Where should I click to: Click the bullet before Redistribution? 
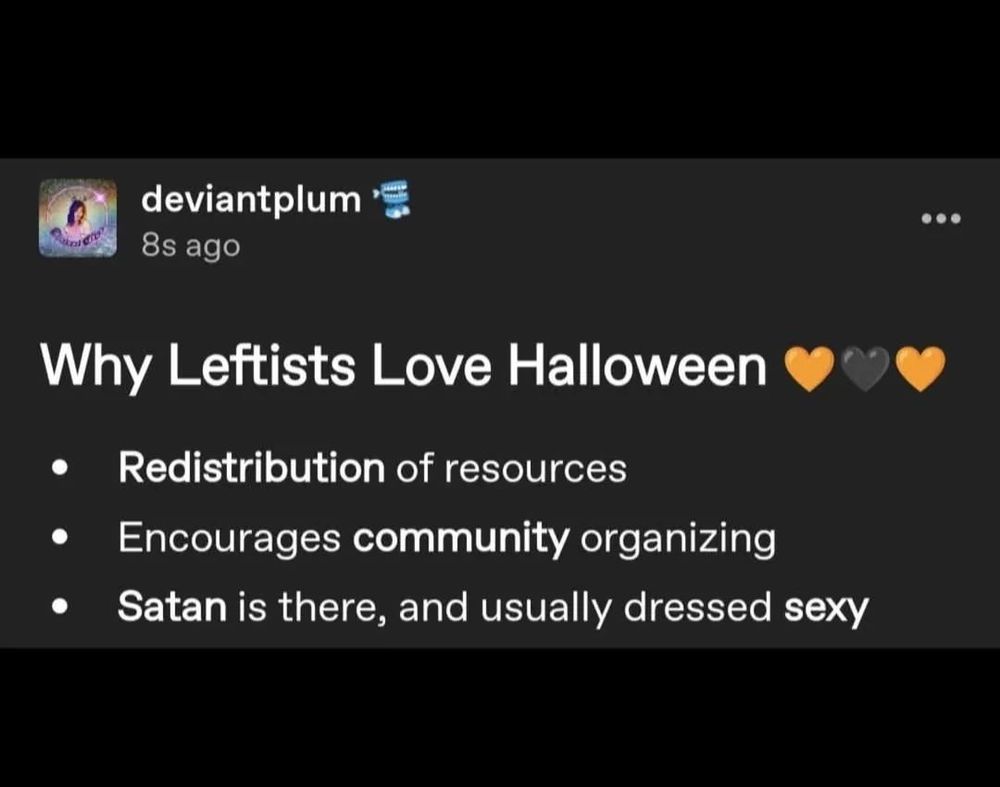tap(60, 468)
